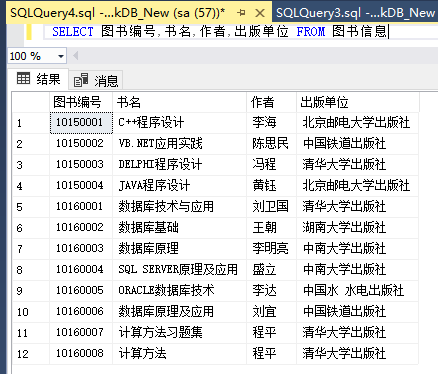Select cell 10150002
438x374 pixels.
pyautogui.click(x=81, y=144)
